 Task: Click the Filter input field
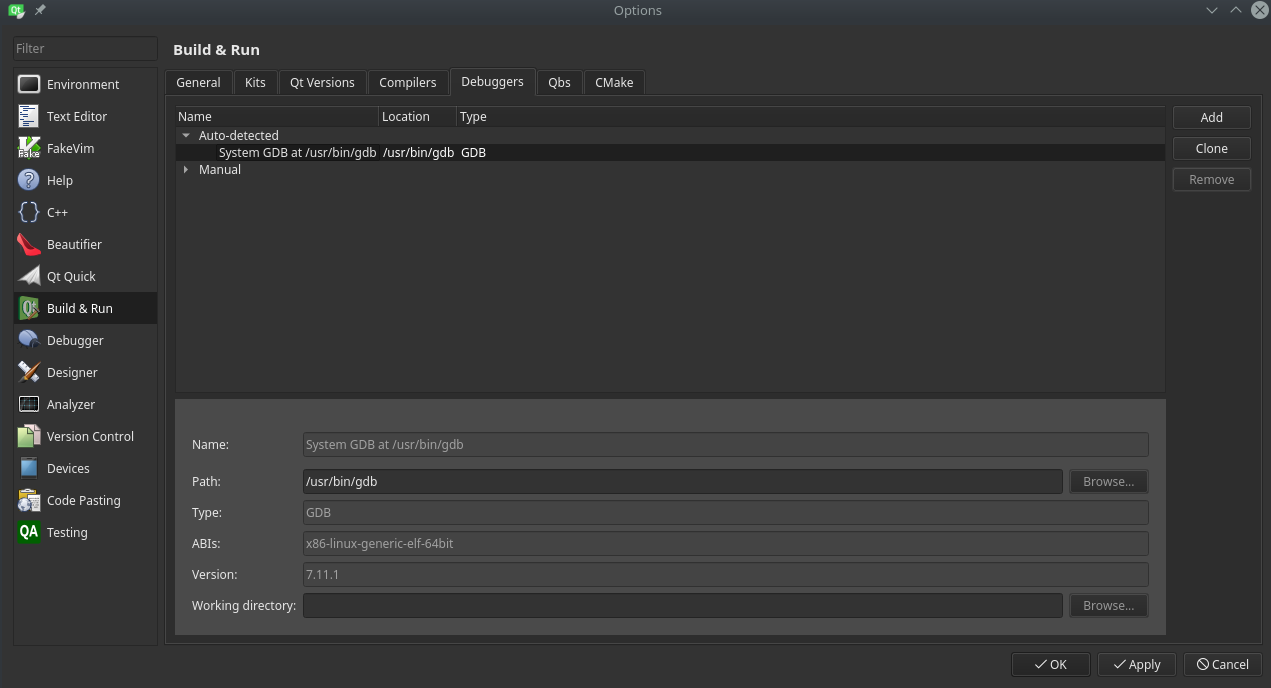[x=84, y=47]
